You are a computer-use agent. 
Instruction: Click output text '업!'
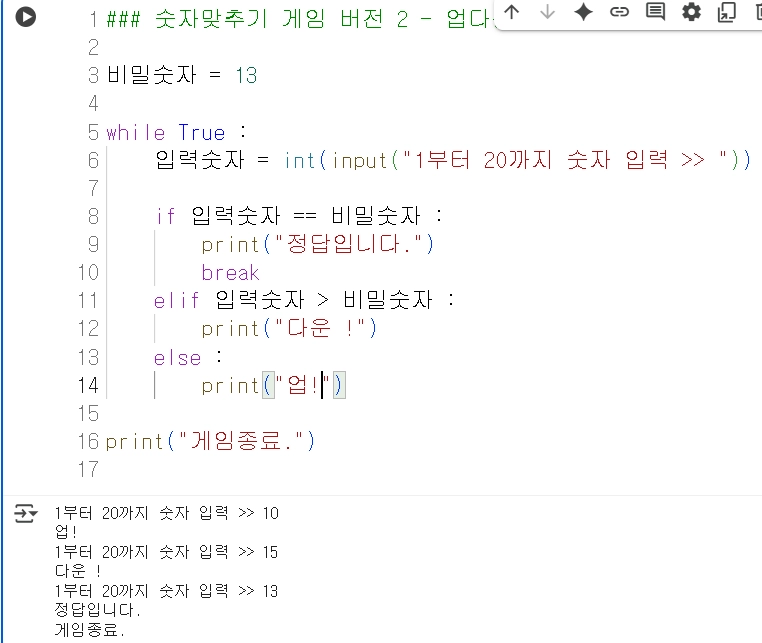(66, 532)
